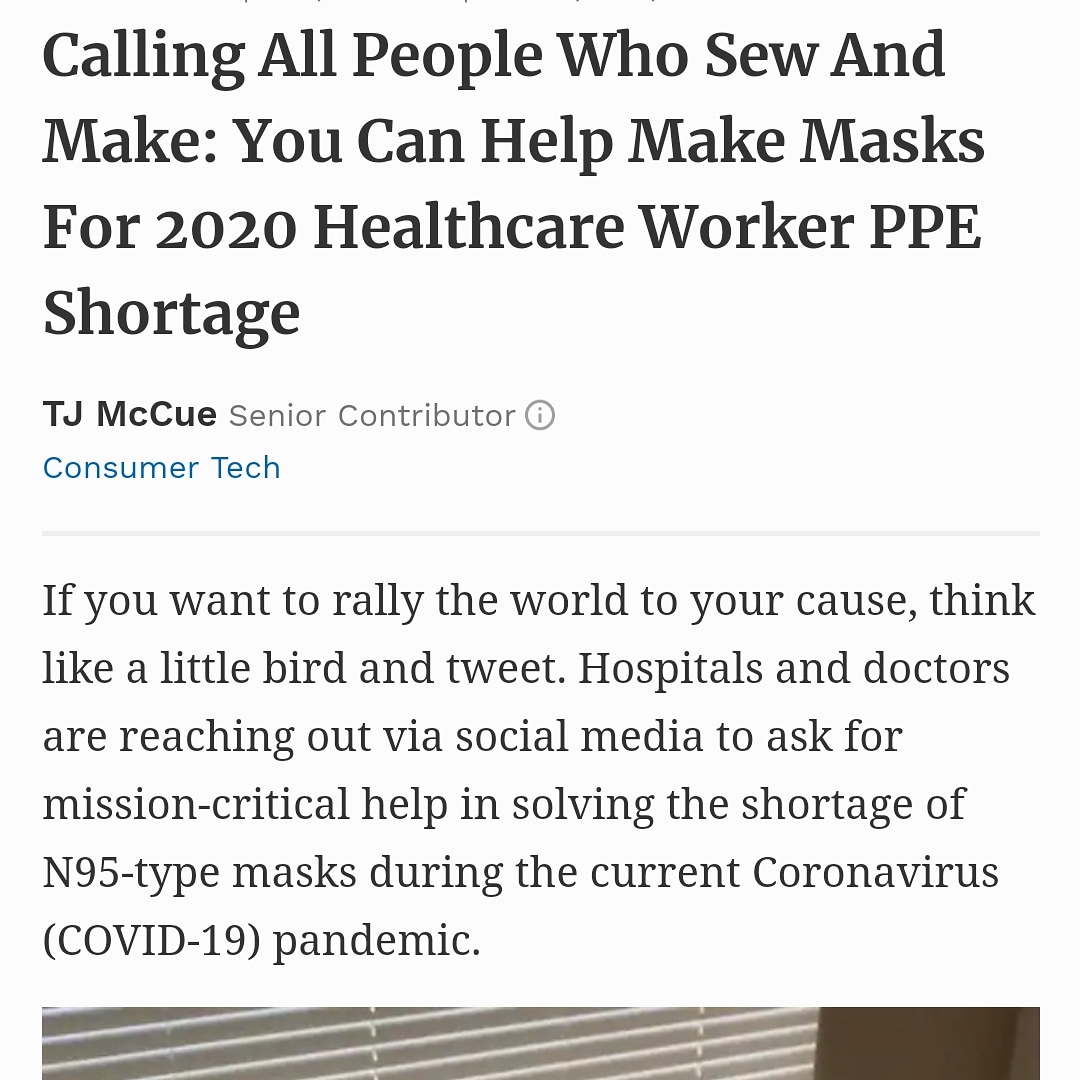Click the headline line 'Calling All People Who Sew And'
Screen dimensions: 1080x1080
[494, 57]
